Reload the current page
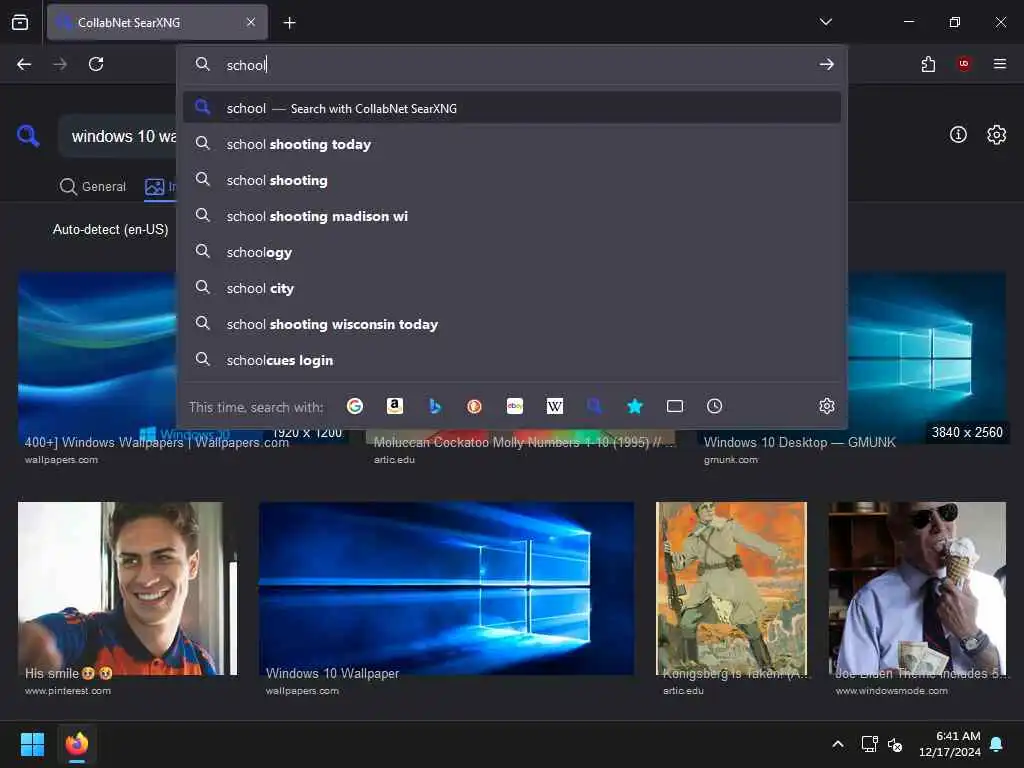This screenshot has width=1024, height=768. point(96,64)
